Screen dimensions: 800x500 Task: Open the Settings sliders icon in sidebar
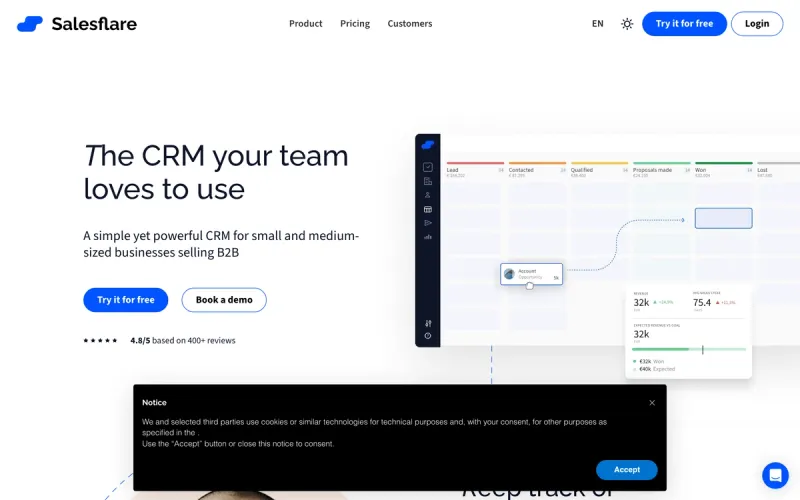tap(428, 323)
